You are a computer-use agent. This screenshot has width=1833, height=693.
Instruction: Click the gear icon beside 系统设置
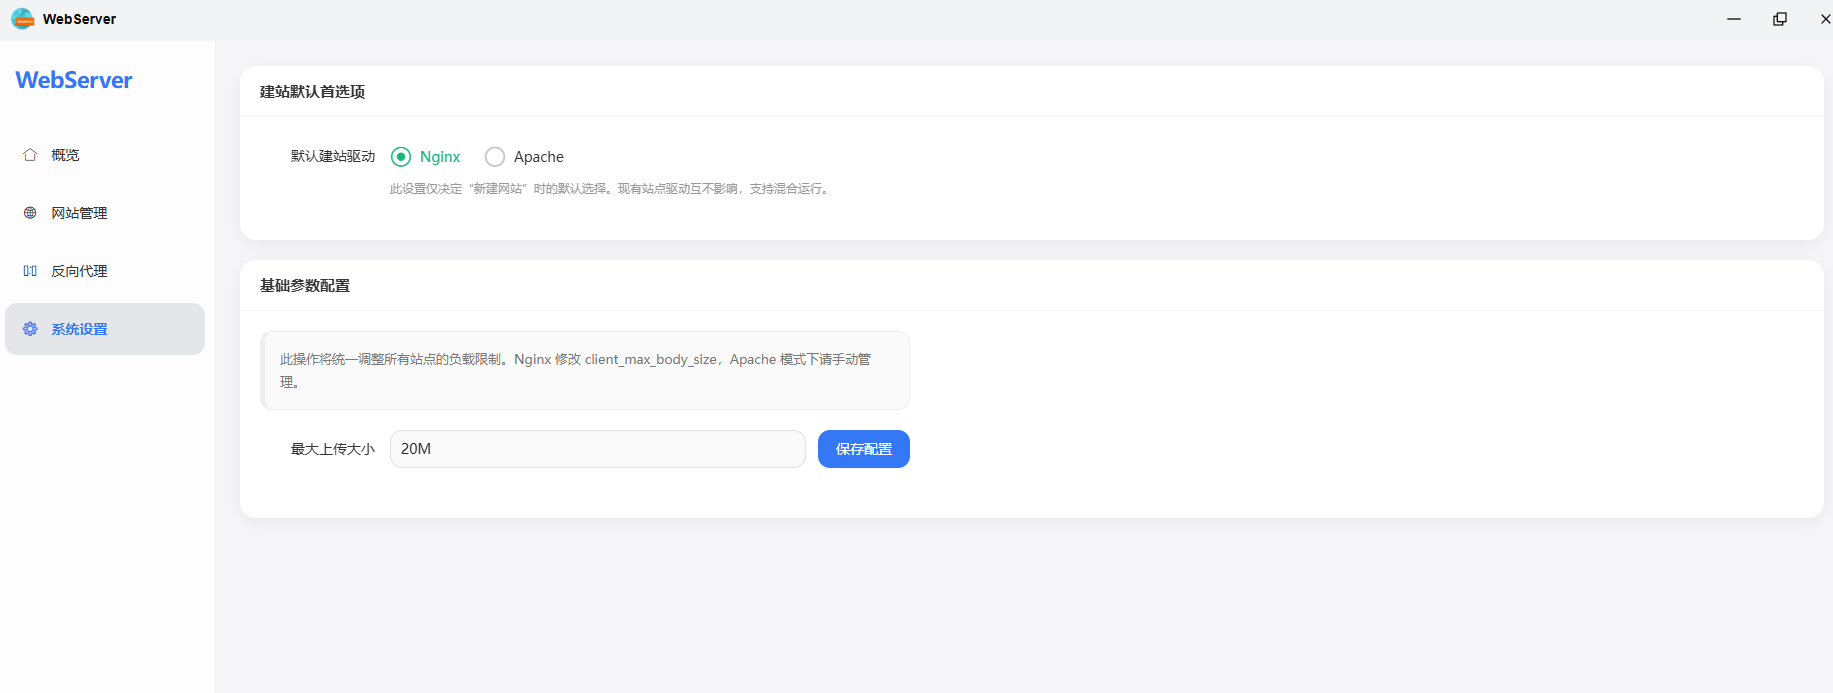click(x=30, y=329)
